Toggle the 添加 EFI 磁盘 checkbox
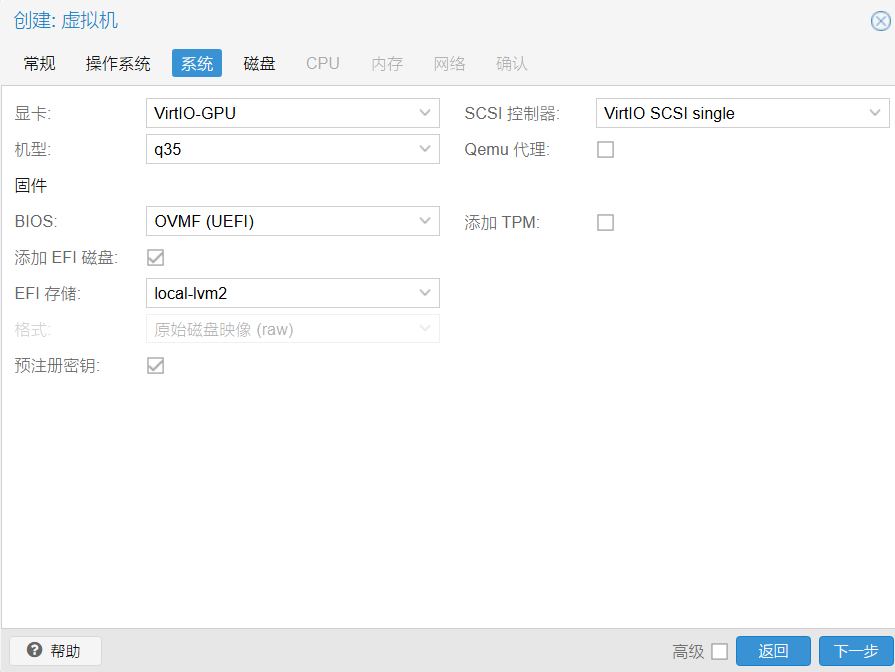Image resolution: width=895 pixels, height=672 pixels. [x=156, y=258]
